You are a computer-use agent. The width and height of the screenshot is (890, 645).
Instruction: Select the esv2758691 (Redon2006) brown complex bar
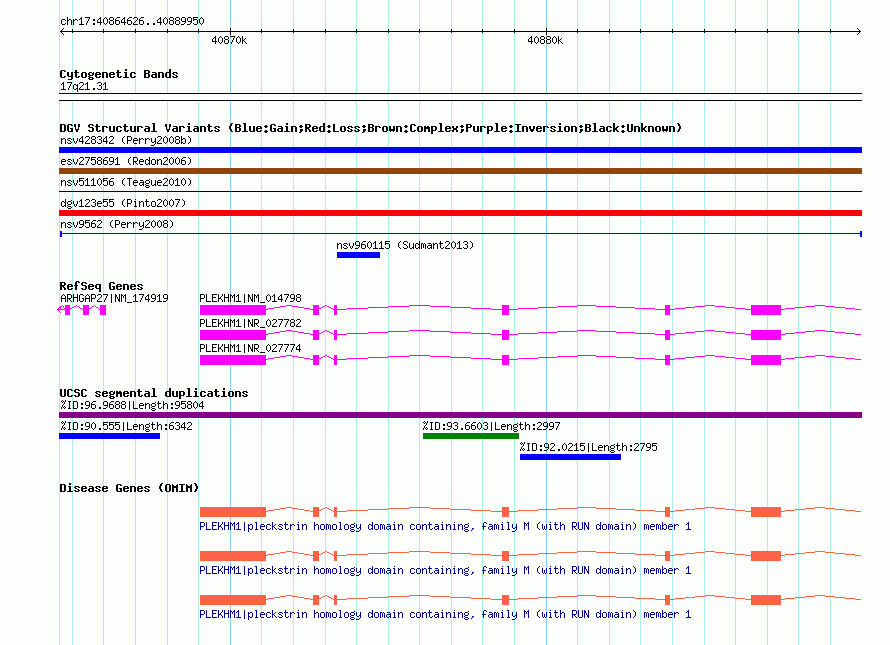tap(460, 171)
